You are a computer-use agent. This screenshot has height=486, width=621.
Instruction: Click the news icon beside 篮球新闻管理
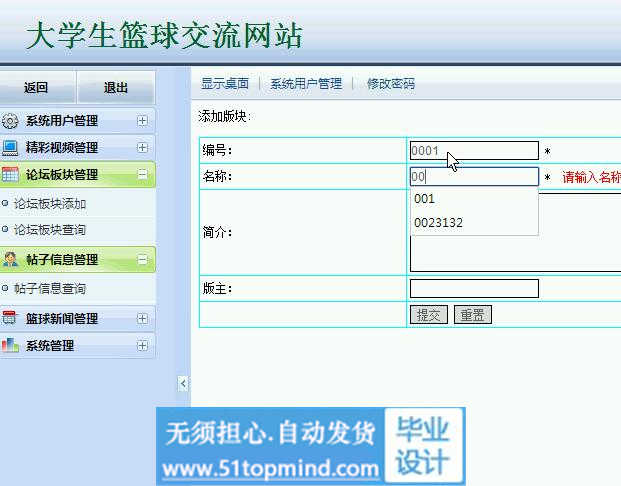click(x=10, y=318)
